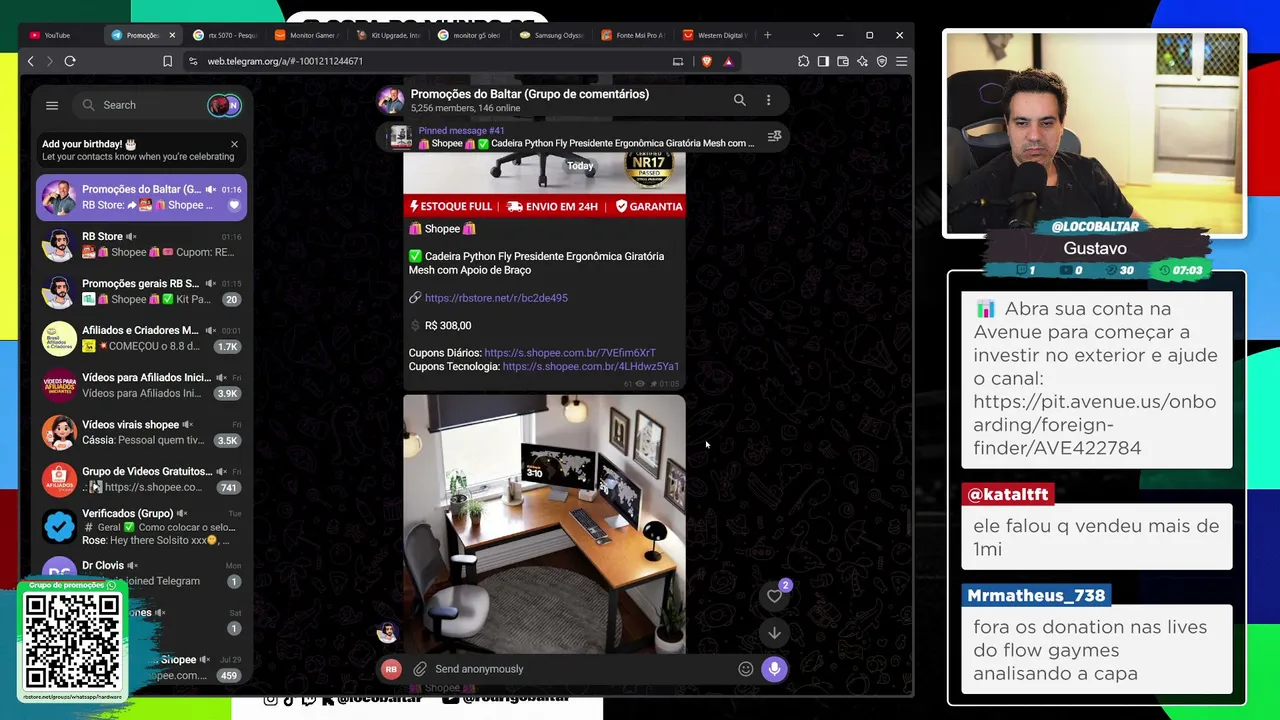The height and width of the screenshot is (720, 1280).
Task: Open the browser main menu
Action: tap(901, 61)
